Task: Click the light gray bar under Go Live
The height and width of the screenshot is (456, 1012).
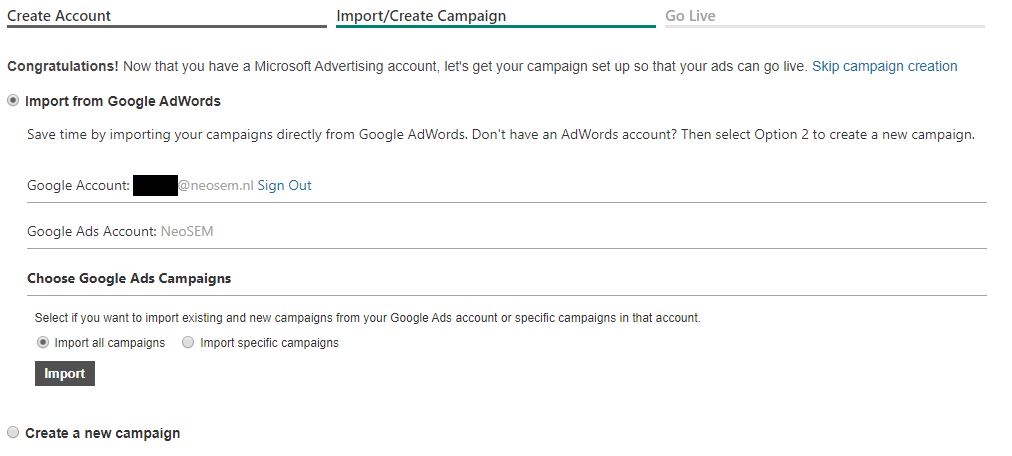Action: (x=825, y=26)
